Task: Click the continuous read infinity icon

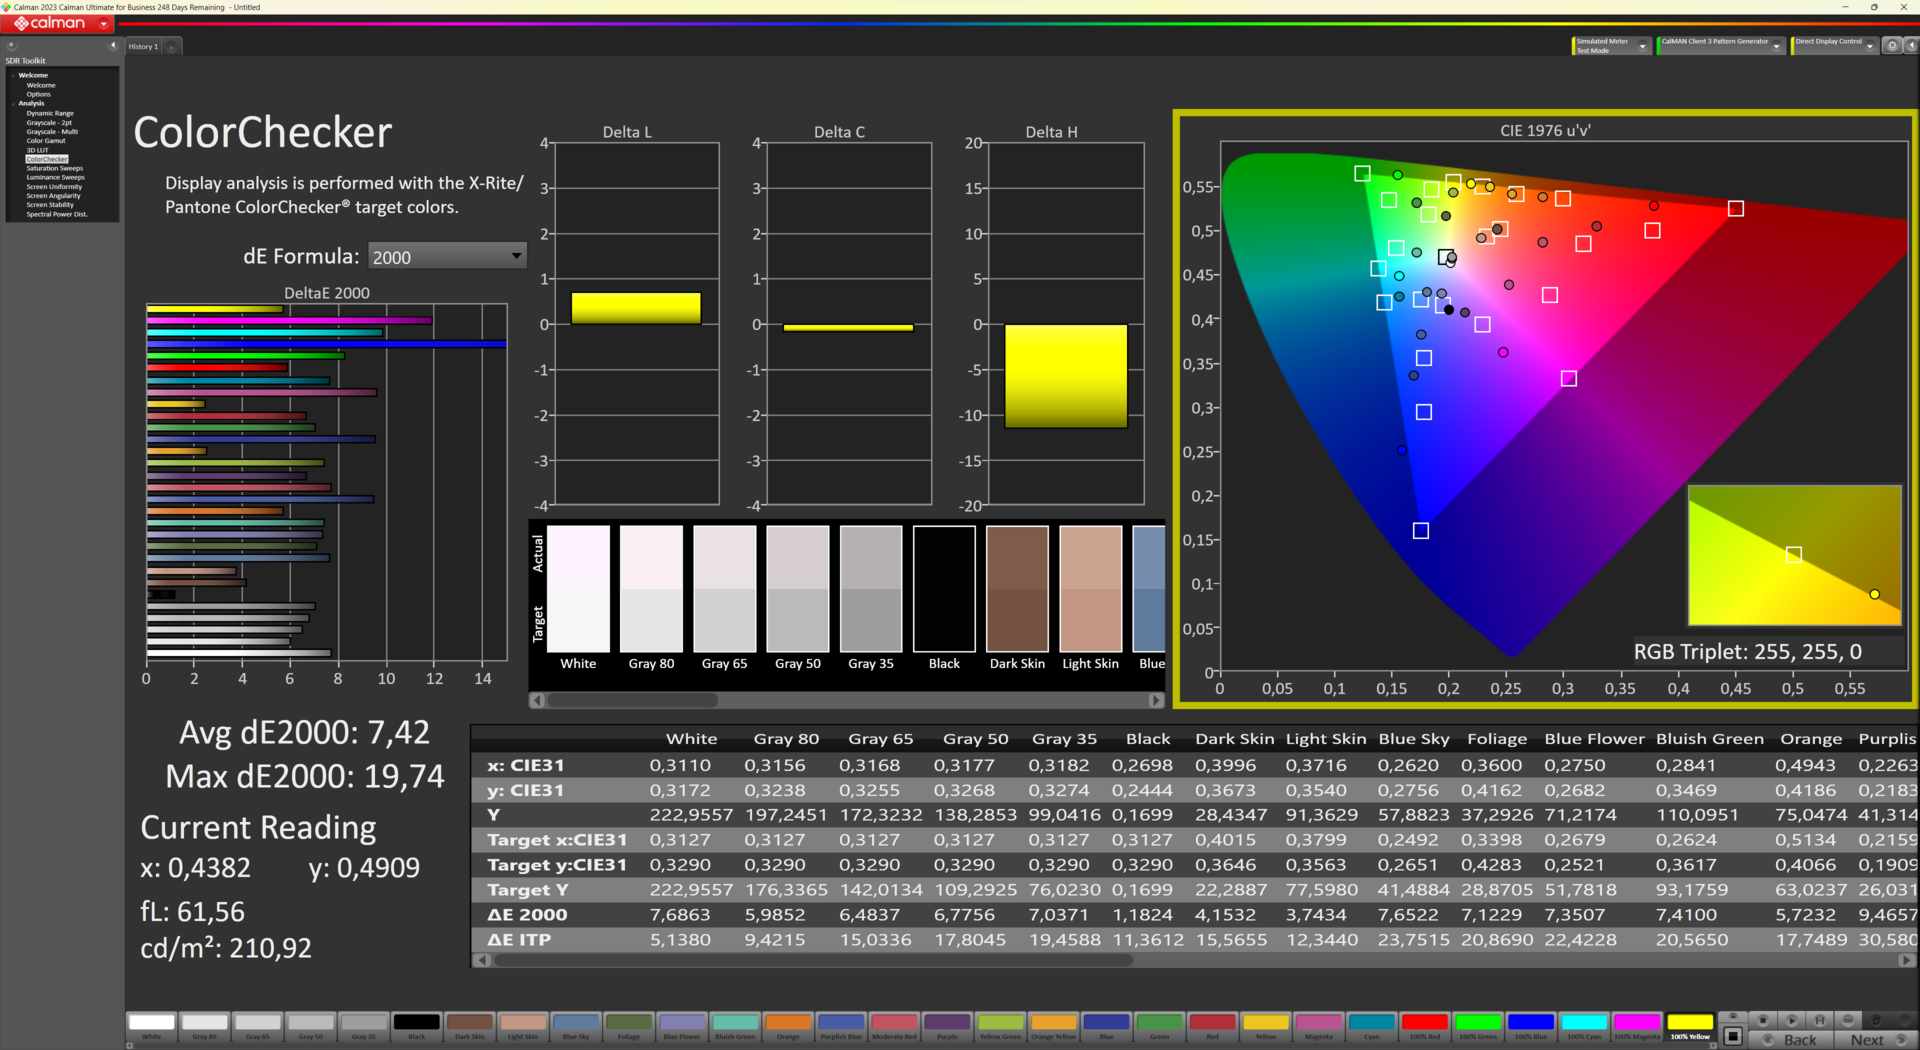Action: 1848,1020
